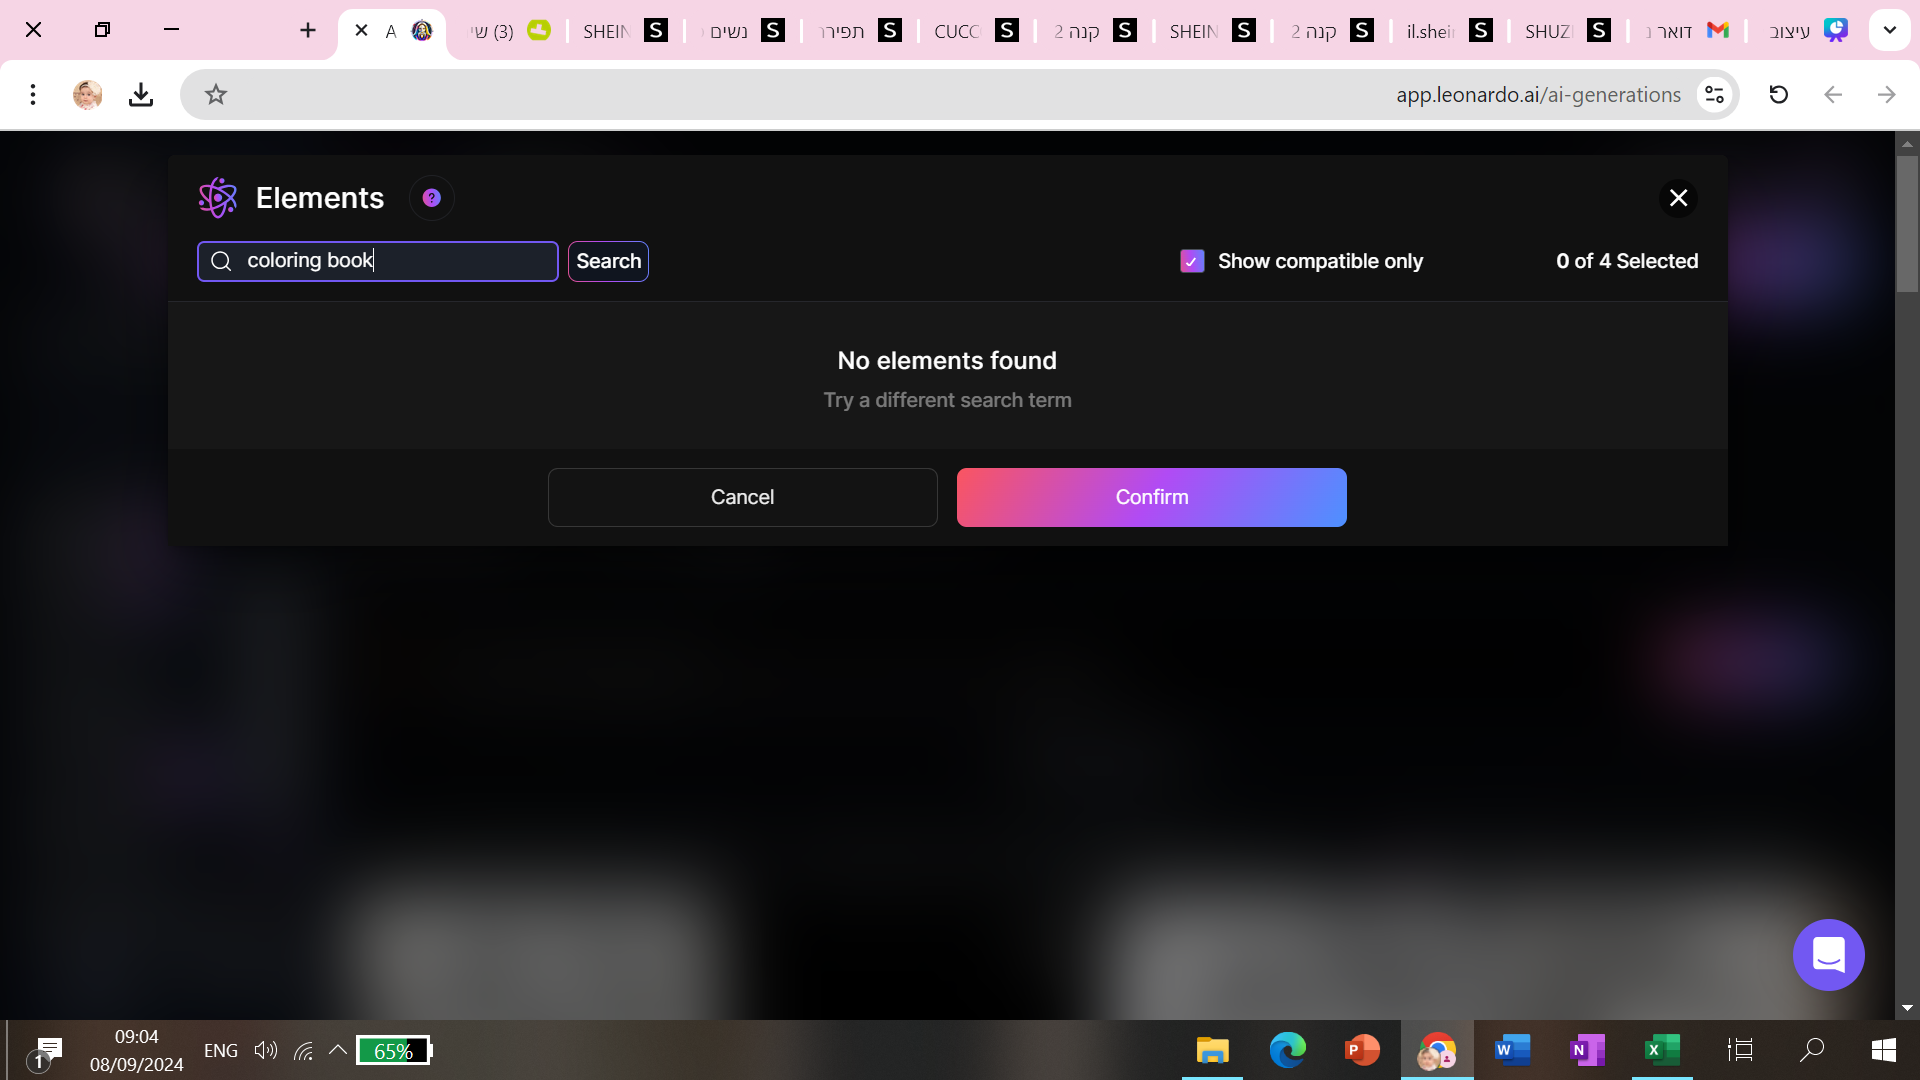Bookmark page with the star icon
The image size is (1920, 1080).
coord(216,95)
